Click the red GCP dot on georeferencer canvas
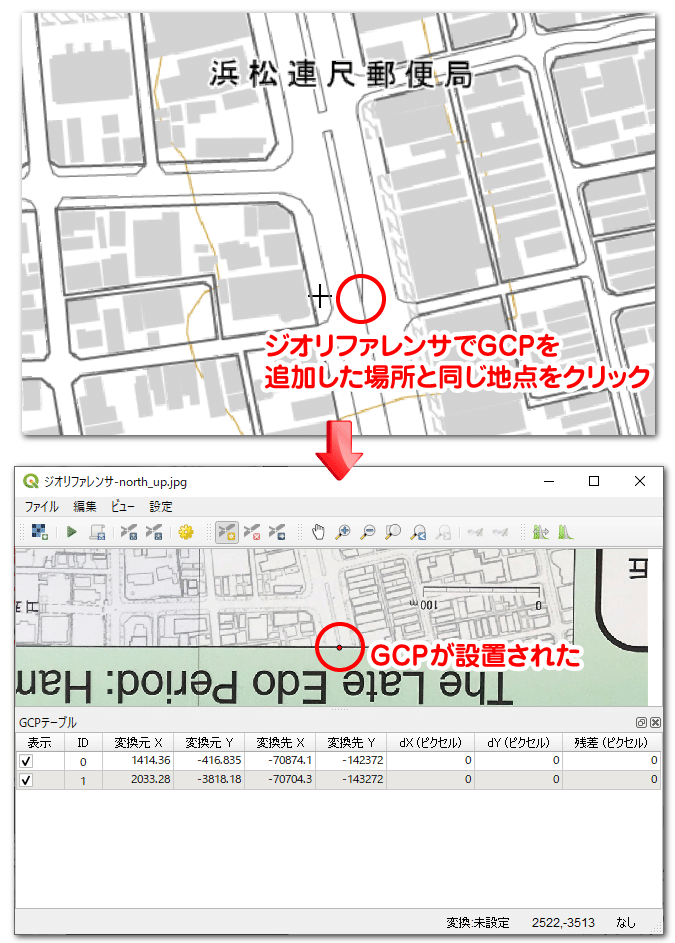This screenshot has width=675, height=943. pos(339,648)
